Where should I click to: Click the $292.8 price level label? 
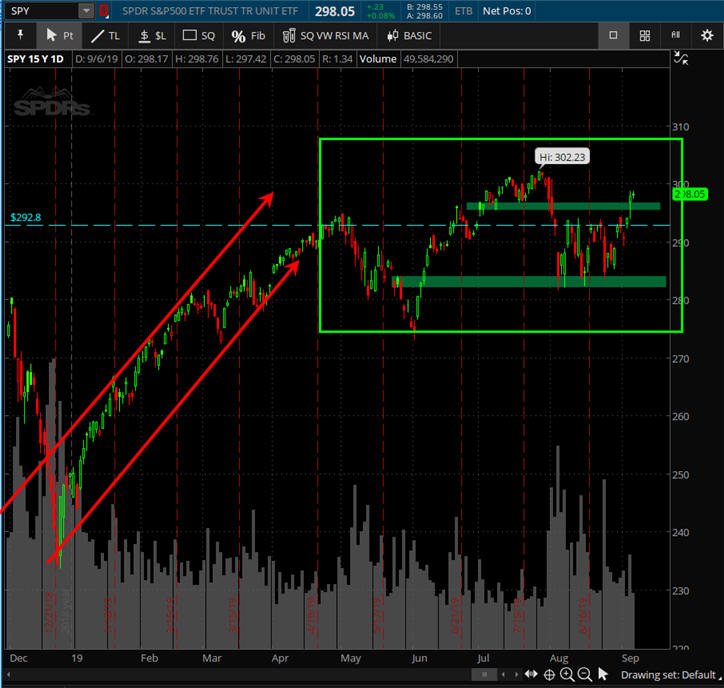click(x=25, y=217)
